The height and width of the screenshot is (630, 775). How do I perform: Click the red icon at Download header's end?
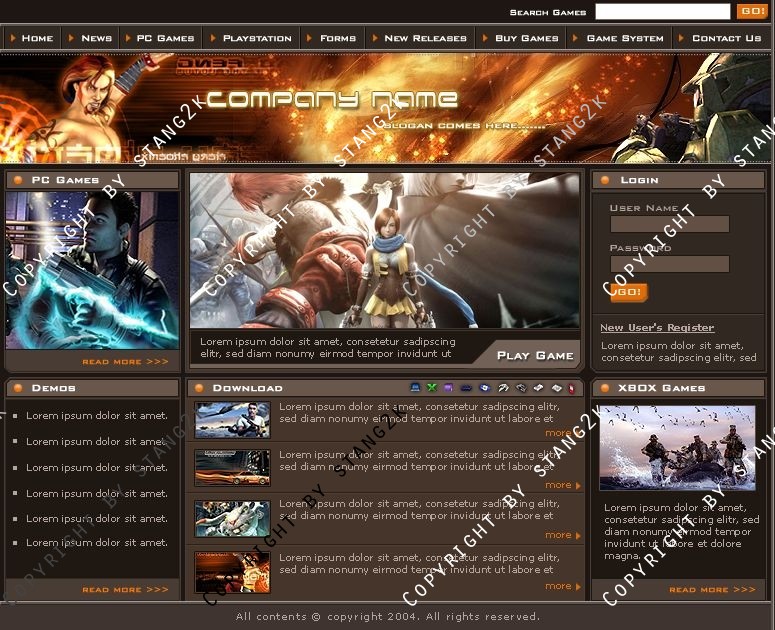tap(571, 388)
